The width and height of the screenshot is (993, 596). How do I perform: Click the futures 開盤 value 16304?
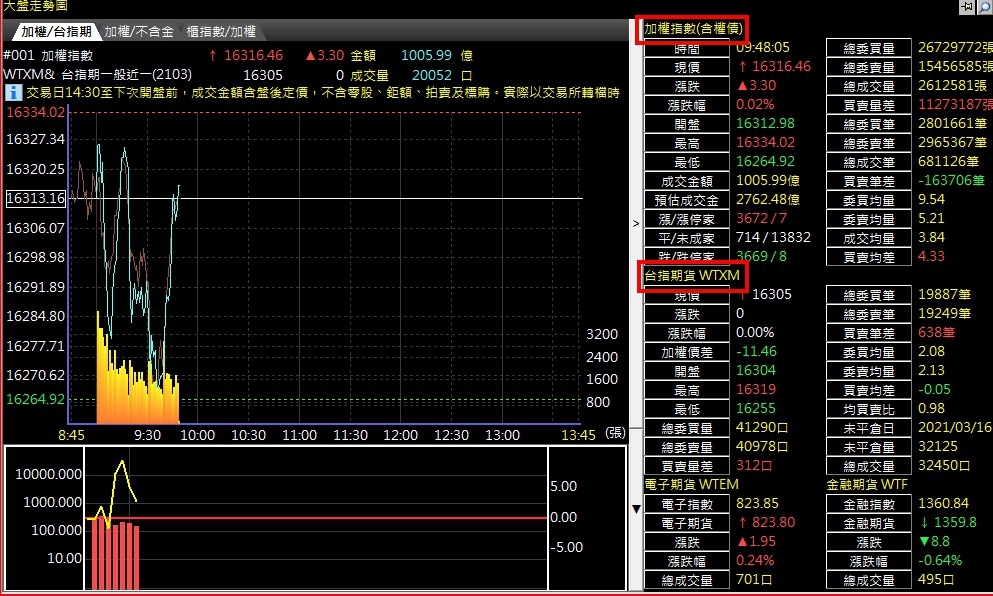(756, 371)
